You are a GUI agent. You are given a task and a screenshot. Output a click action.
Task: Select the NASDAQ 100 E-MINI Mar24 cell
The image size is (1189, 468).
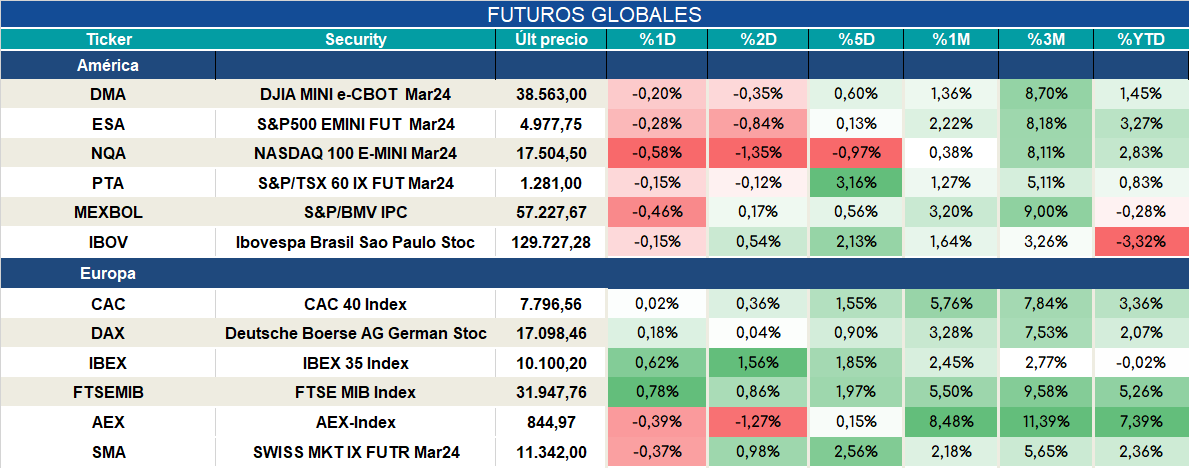355,153
